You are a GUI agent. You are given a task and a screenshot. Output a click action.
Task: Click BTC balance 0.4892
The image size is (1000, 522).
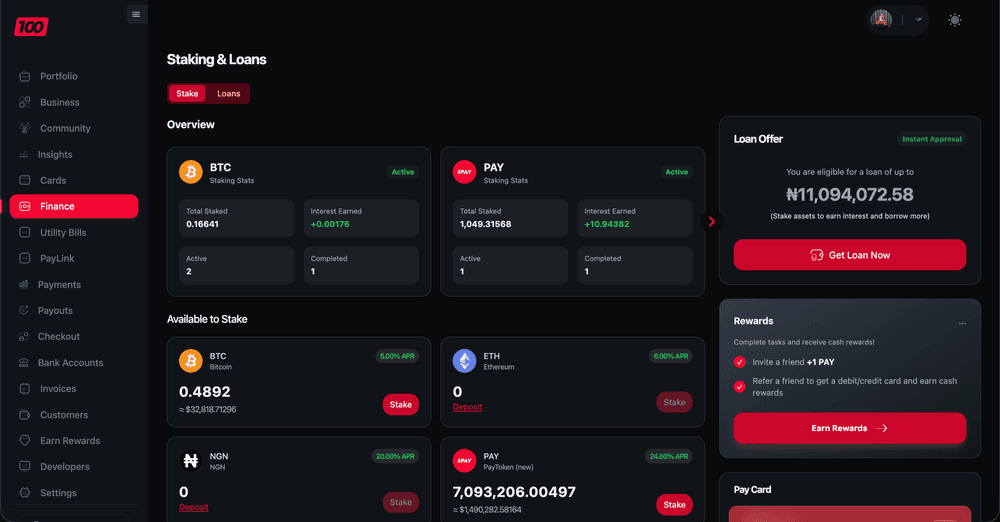click(x=205, y=392)
